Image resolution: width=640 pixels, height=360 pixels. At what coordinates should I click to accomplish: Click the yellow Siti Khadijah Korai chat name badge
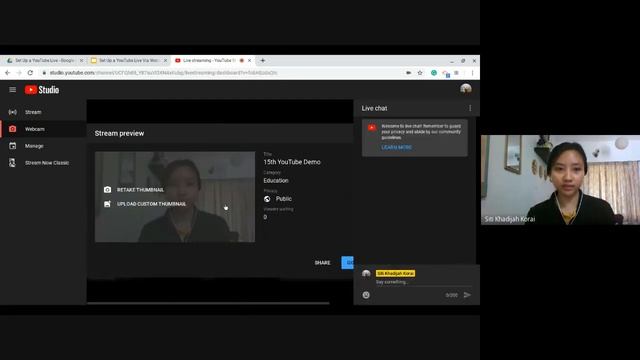pyautogui.click(x=395, y=273)
